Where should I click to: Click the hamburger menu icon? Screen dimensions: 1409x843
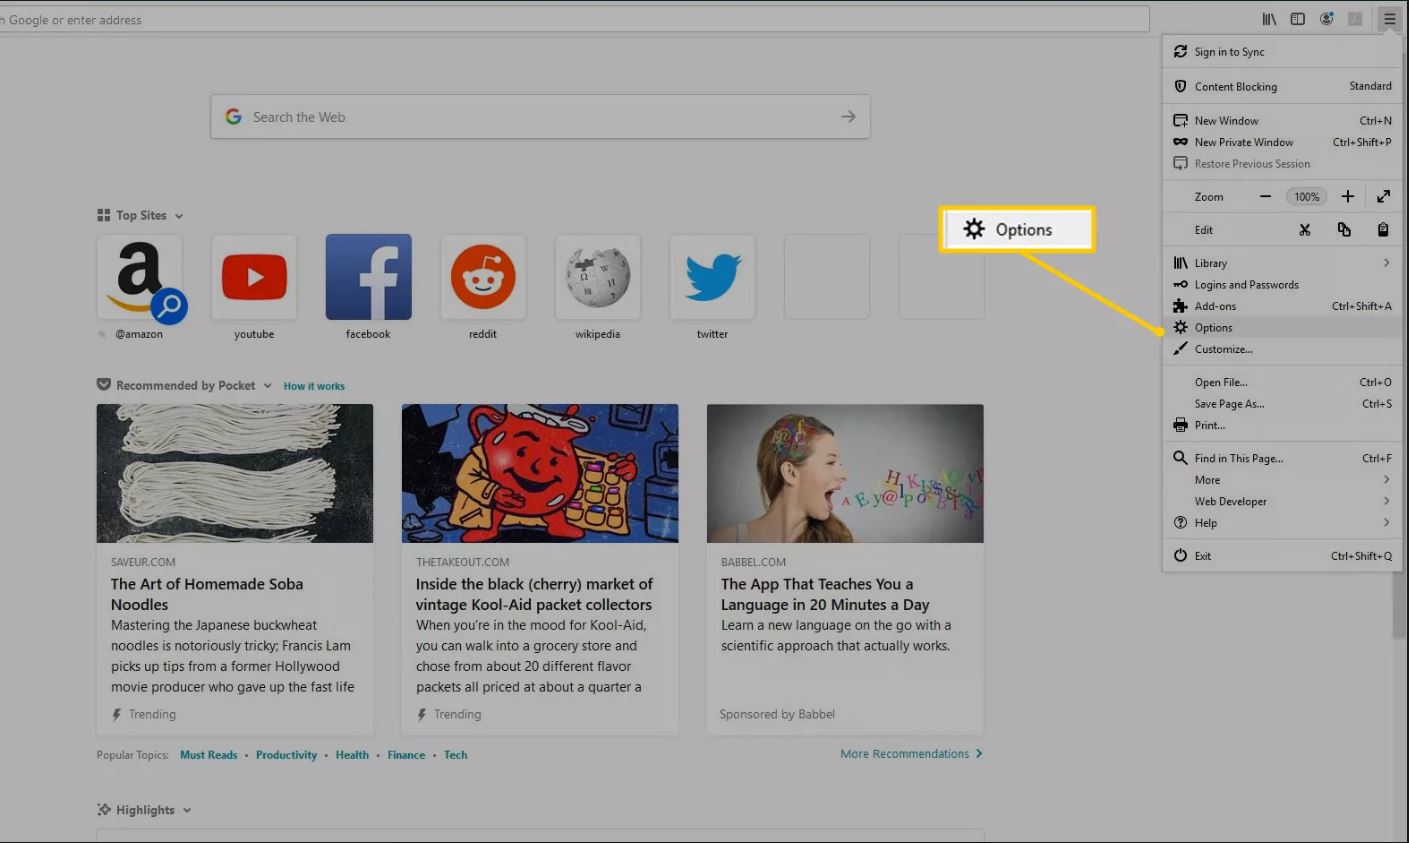tap(1389, 19)
